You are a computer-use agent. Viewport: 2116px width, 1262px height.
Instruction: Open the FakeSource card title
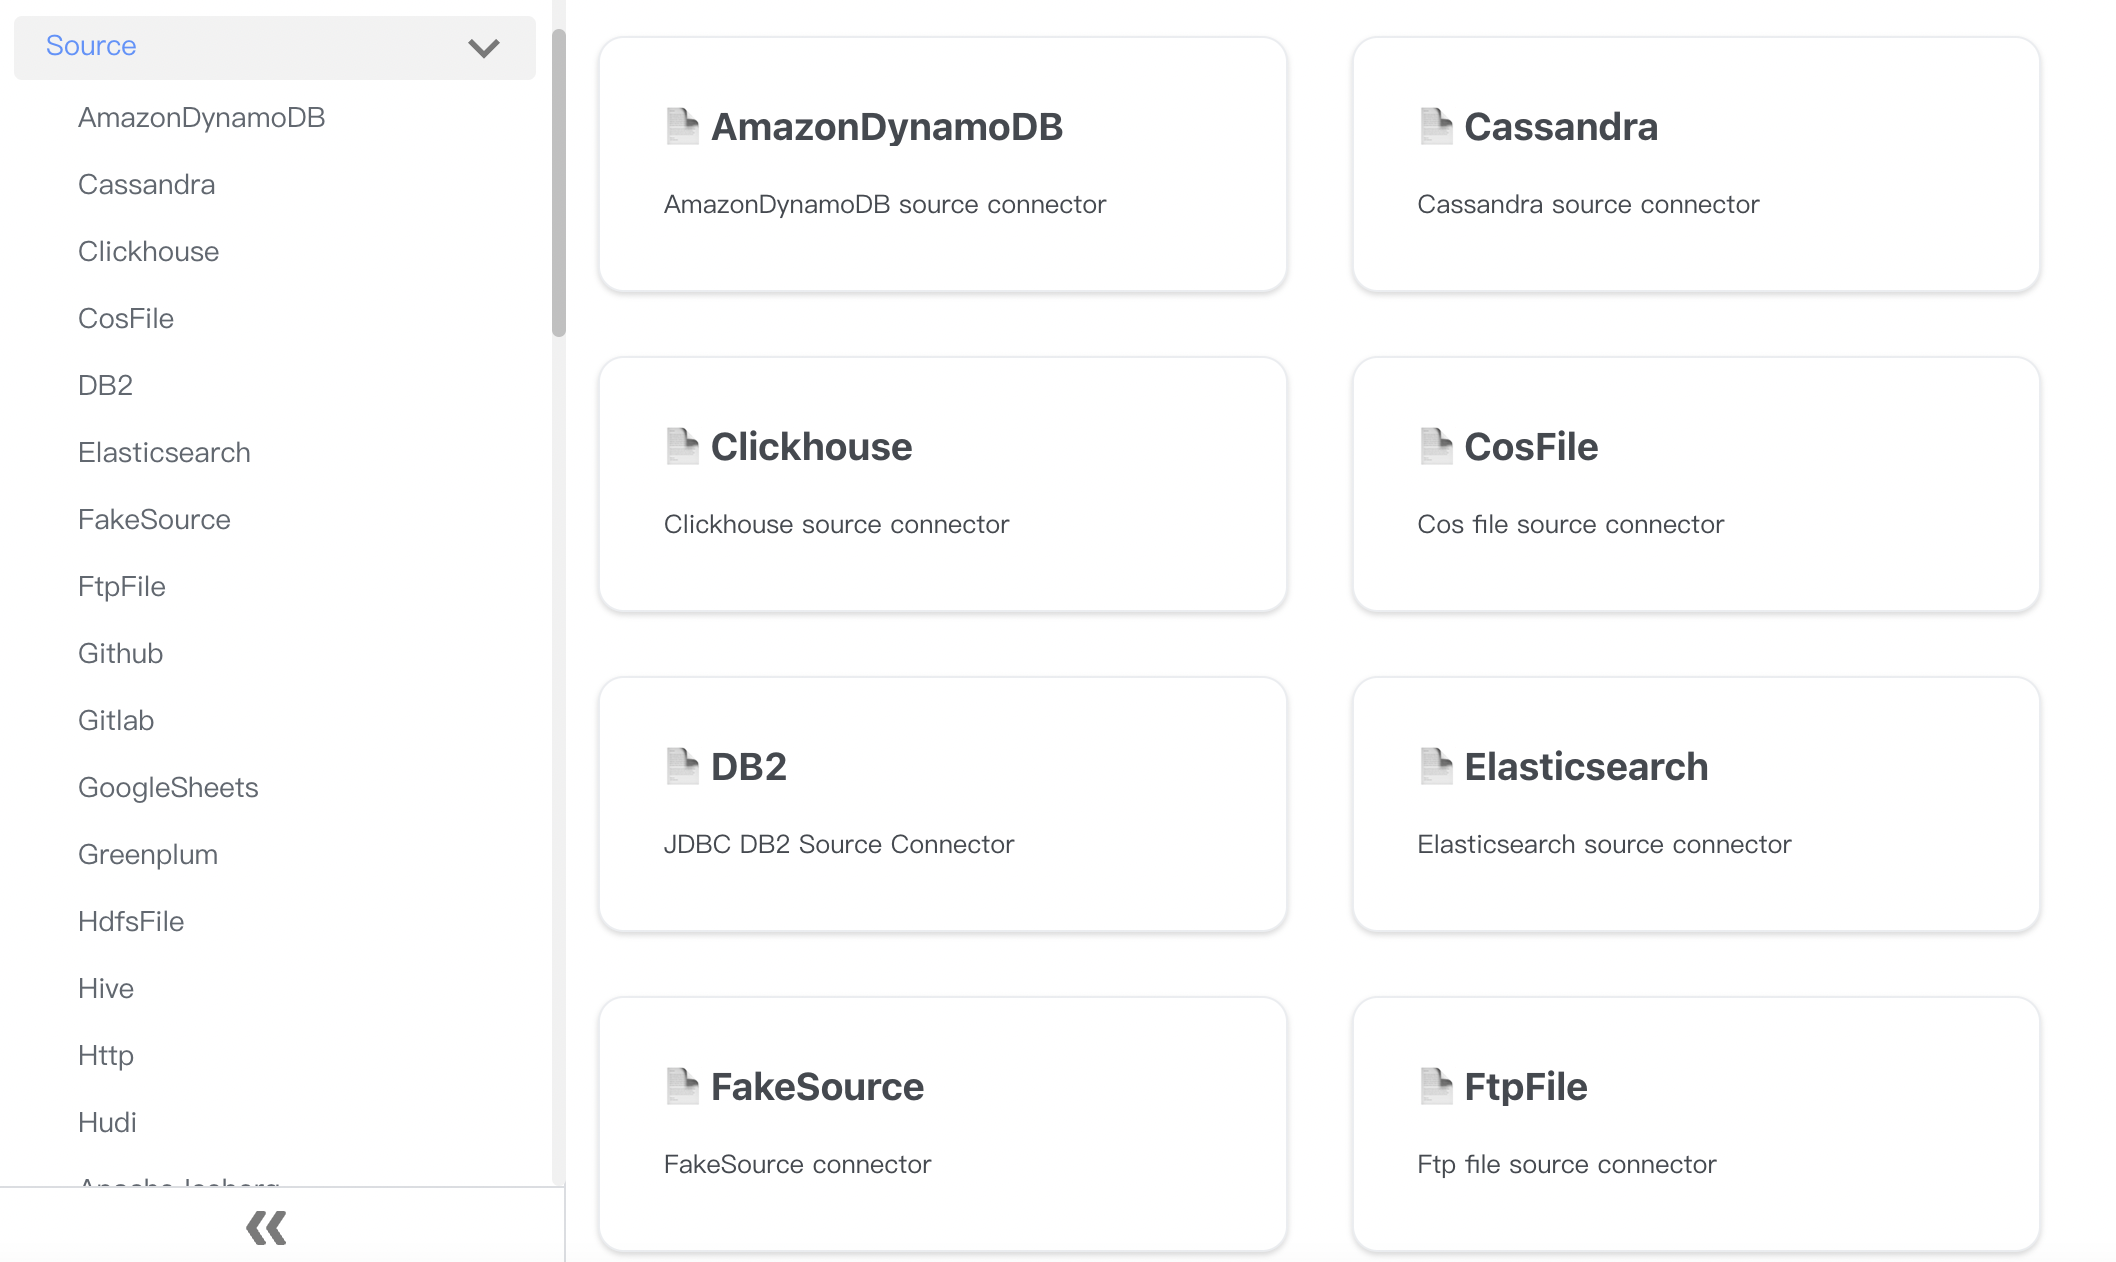coord(817,1087)
